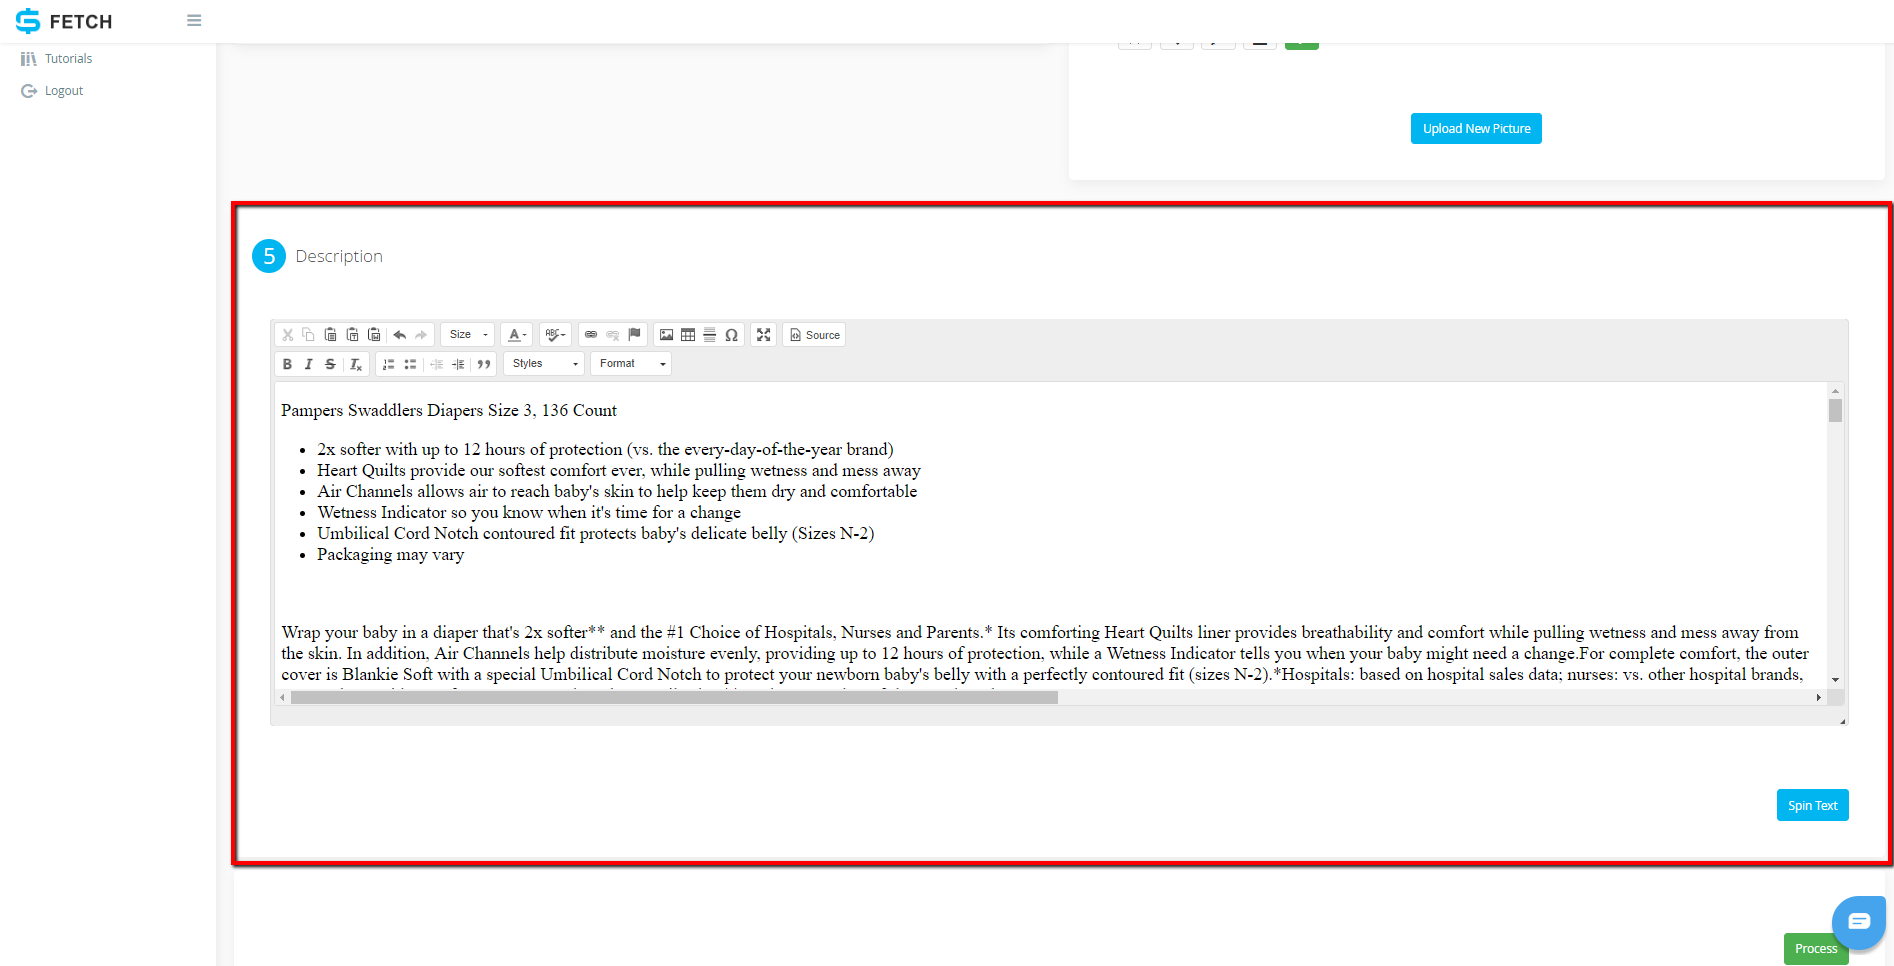
Task: Undo the last edit
Action: click(x=399, y=335)
